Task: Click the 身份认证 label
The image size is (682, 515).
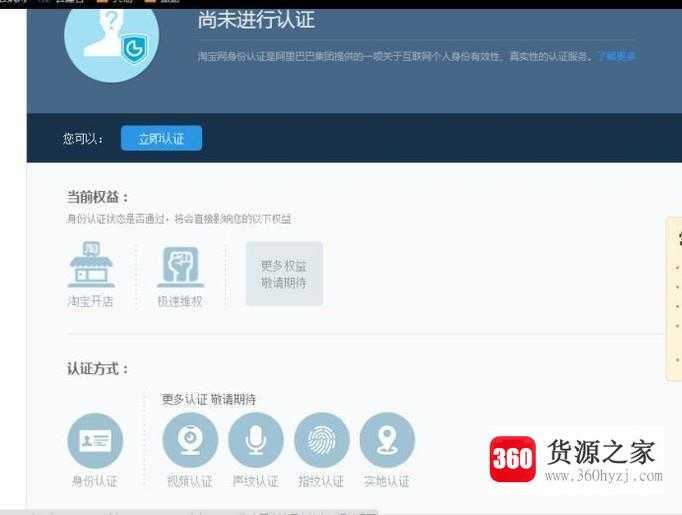Action: pos(95,481)
